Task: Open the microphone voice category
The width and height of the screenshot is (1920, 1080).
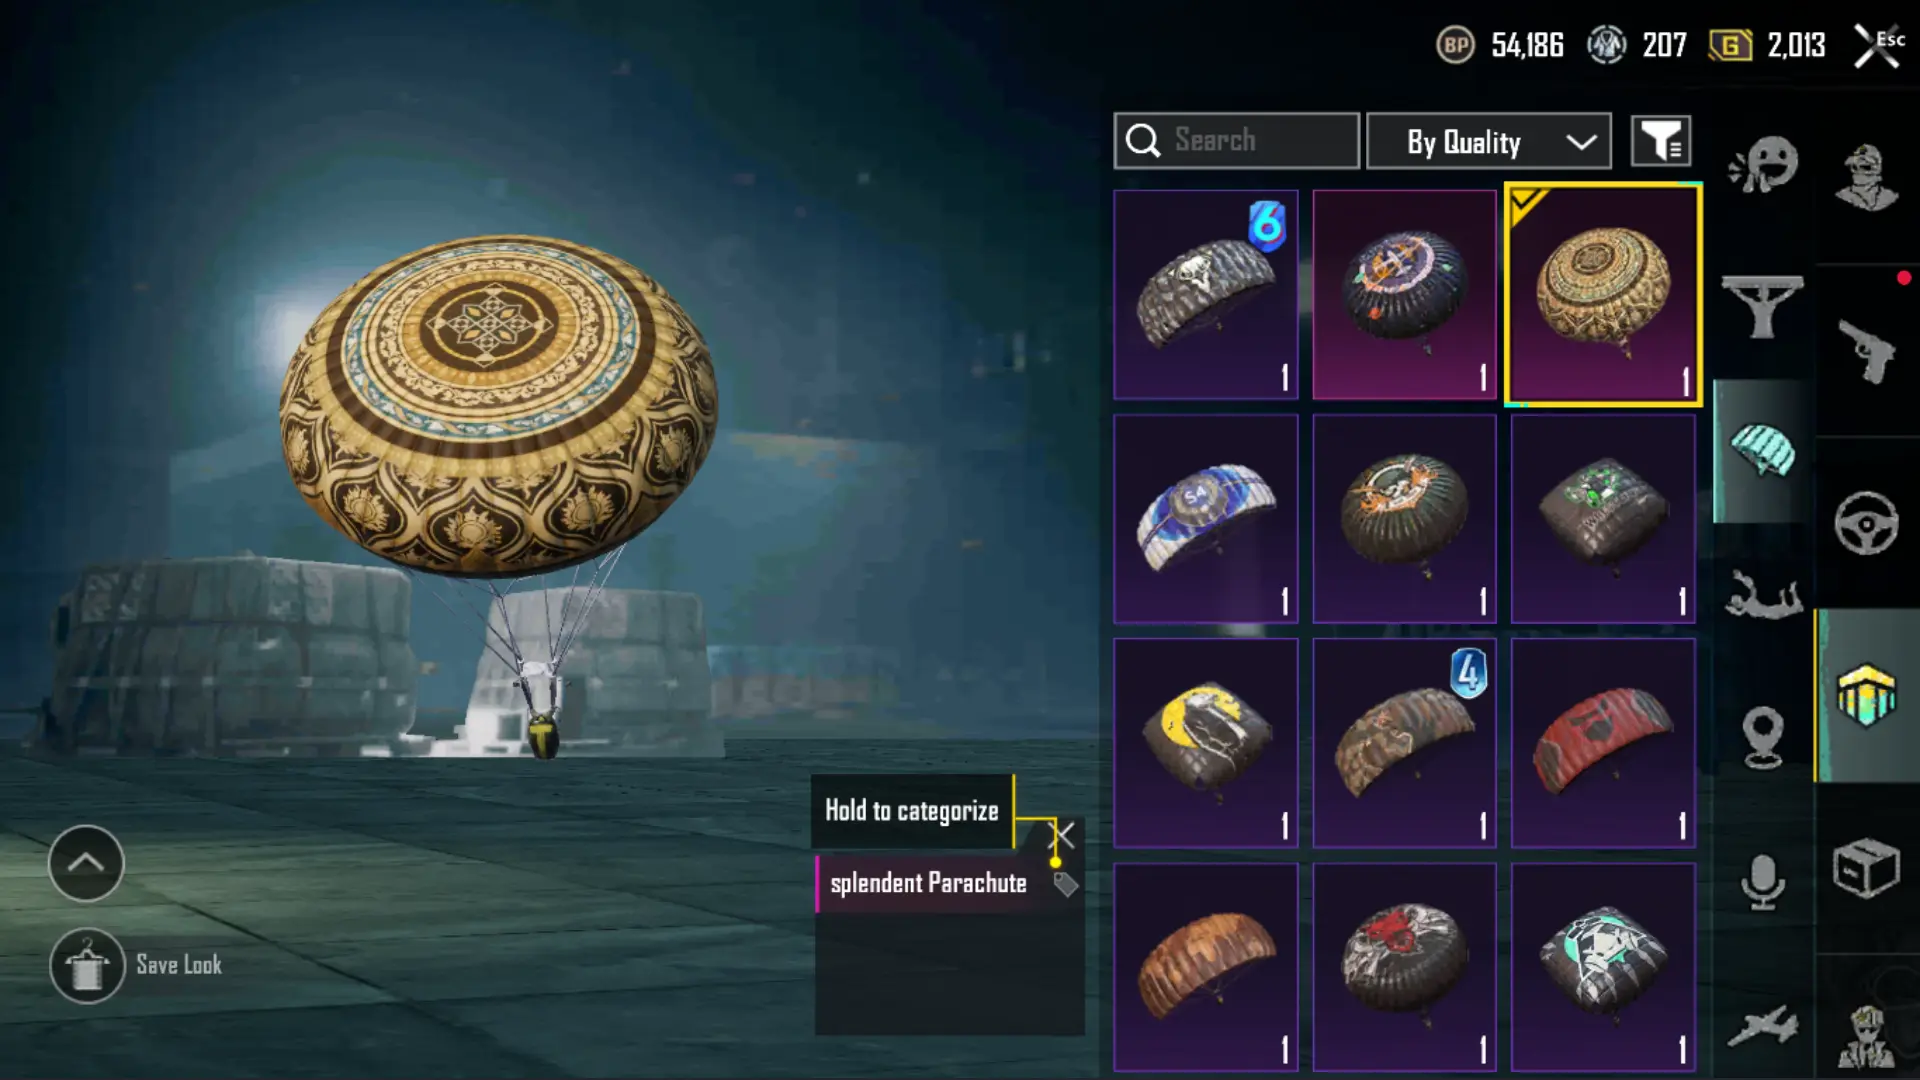Action: (x=1763, y=881)
